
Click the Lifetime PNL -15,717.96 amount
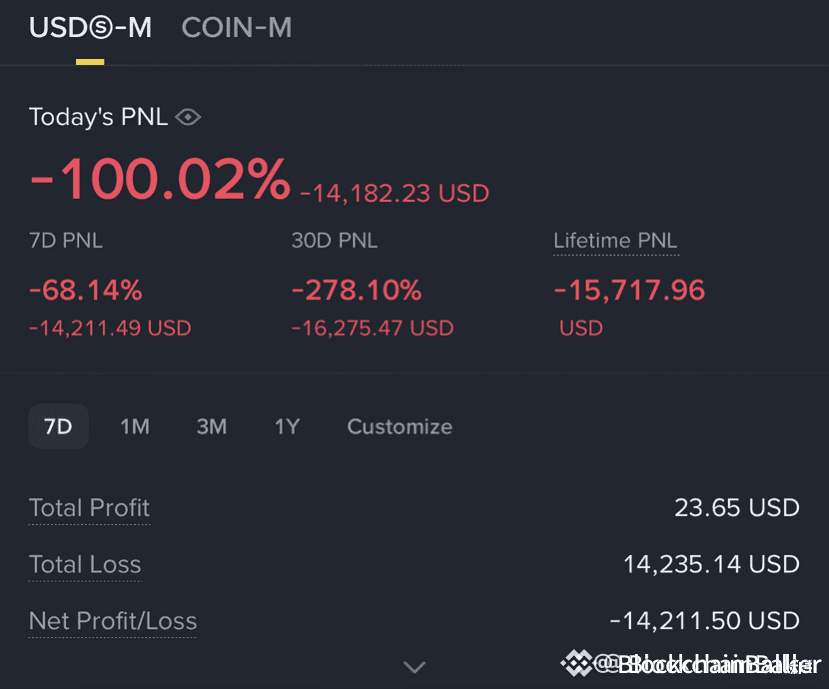point(629,291)
